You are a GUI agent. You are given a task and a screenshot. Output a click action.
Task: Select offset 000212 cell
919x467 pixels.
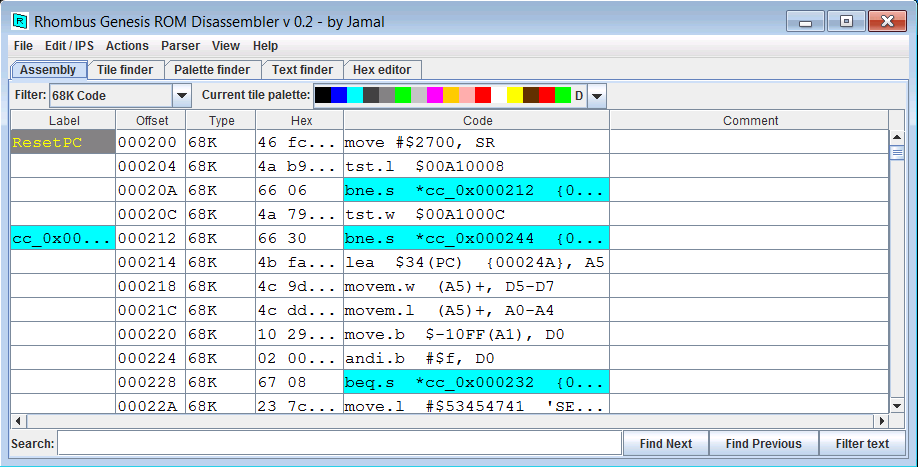click(x=151, y=238)
